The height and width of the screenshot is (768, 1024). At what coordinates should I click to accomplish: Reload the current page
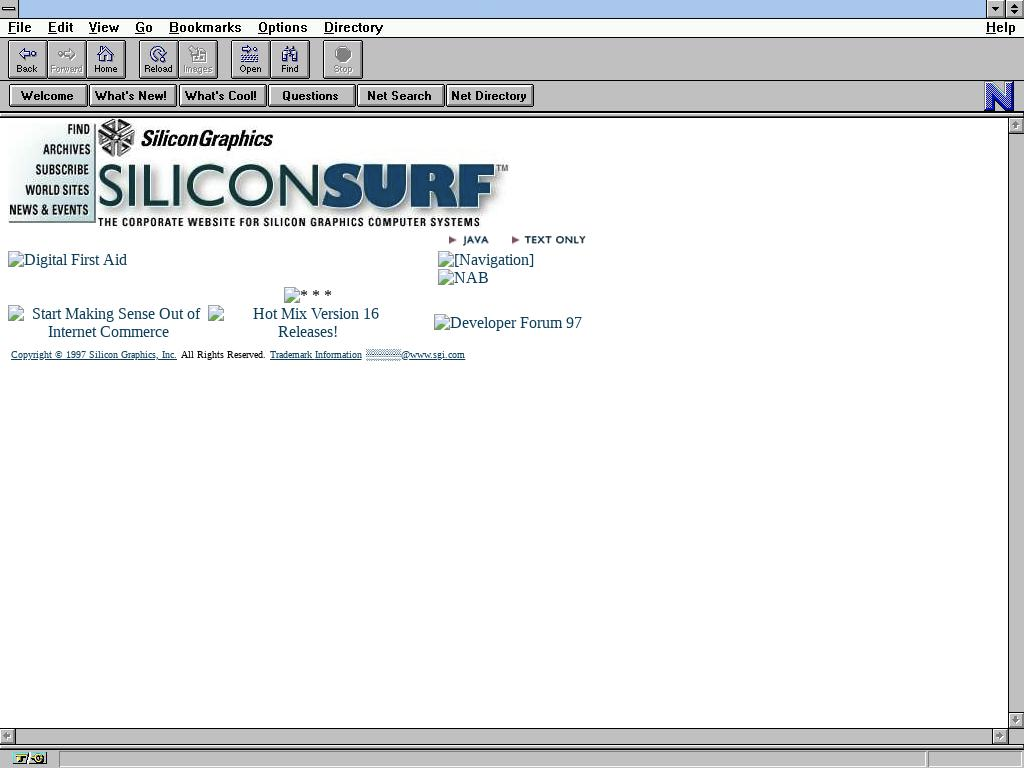158,59
